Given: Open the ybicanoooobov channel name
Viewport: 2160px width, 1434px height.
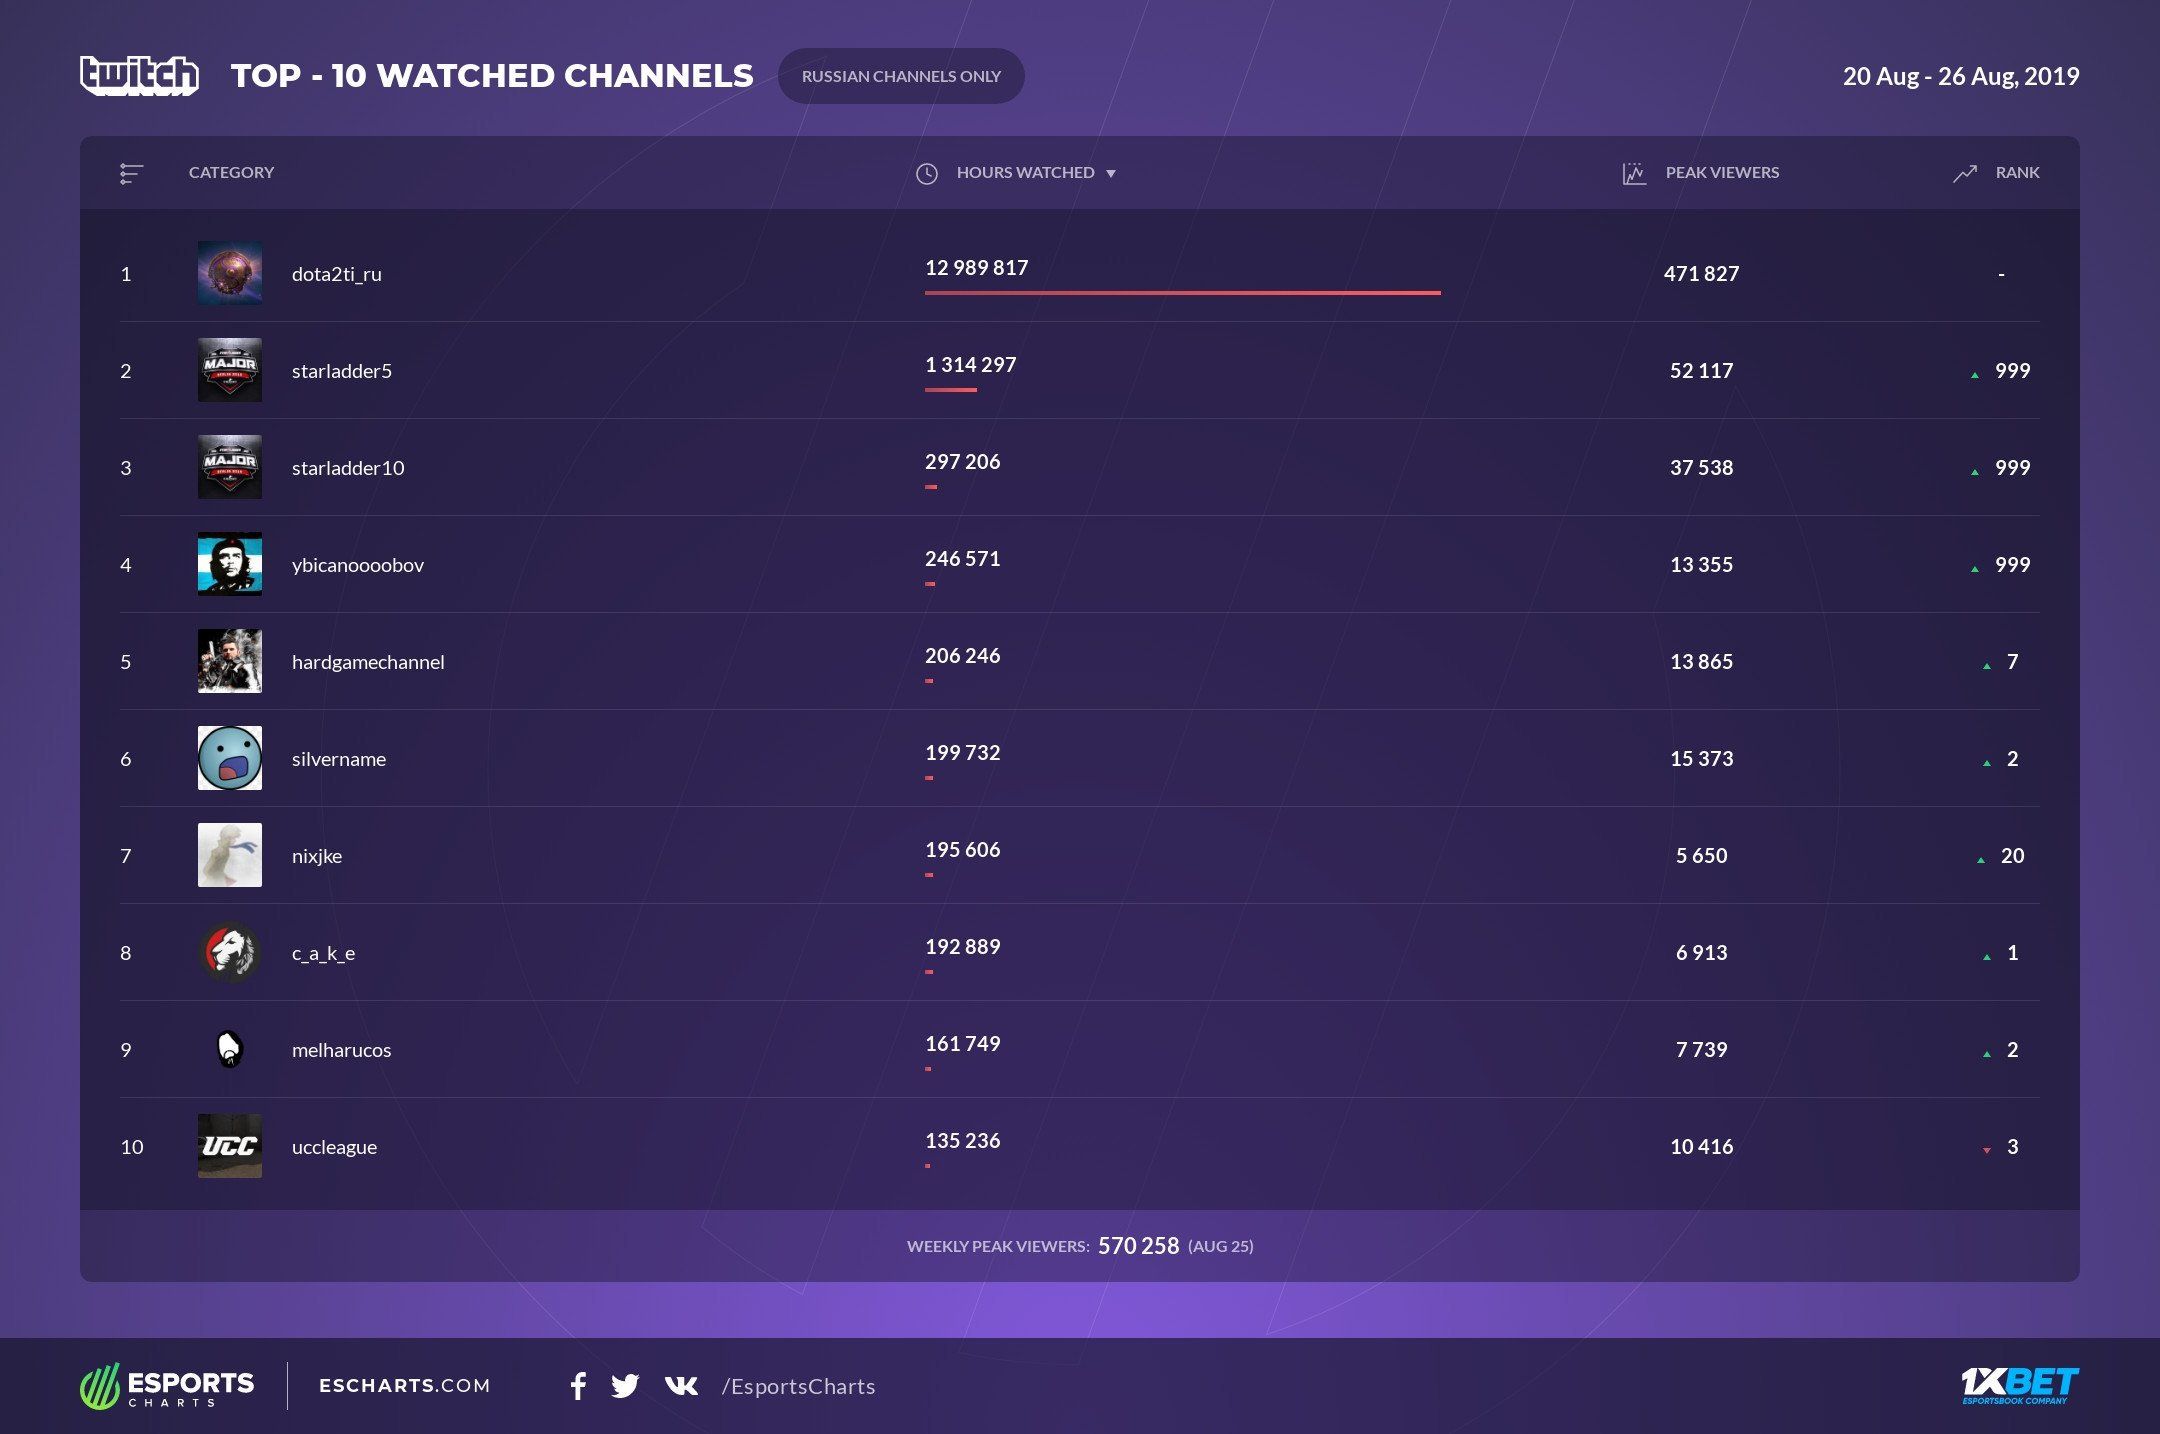Looking at the screenshot, I should [x=357, y=565].
